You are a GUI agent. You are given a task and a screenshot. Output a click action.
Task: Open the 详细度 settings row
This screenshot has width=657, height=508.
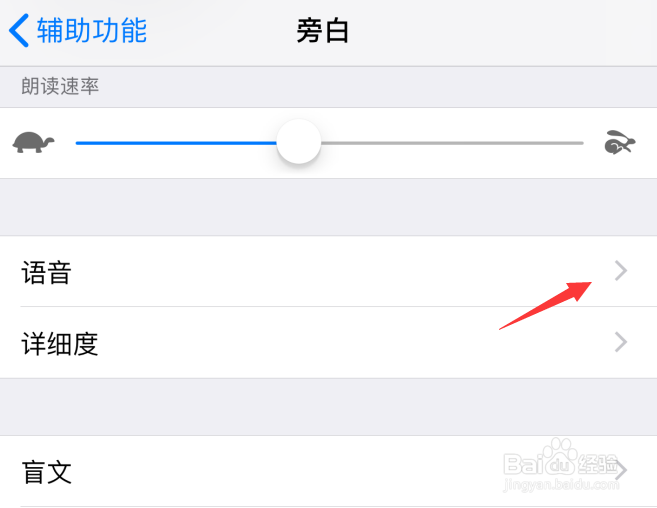(328, 342)
